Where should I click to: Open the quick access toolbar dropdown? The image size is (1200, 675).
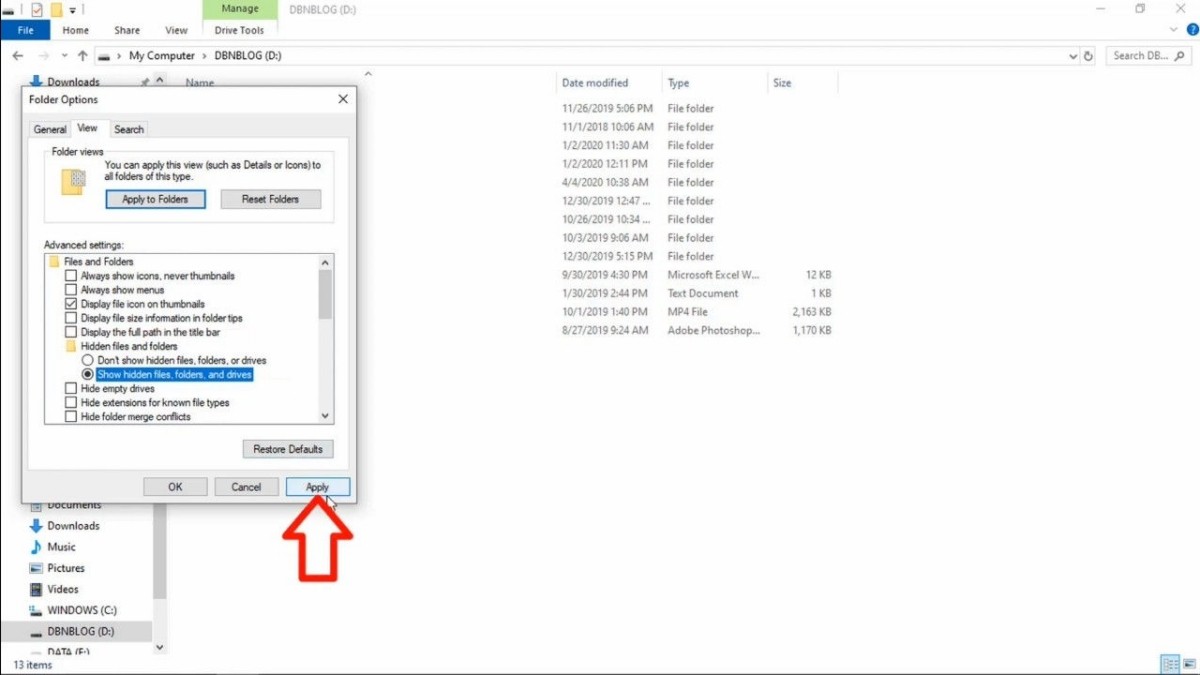pos(73,8)
